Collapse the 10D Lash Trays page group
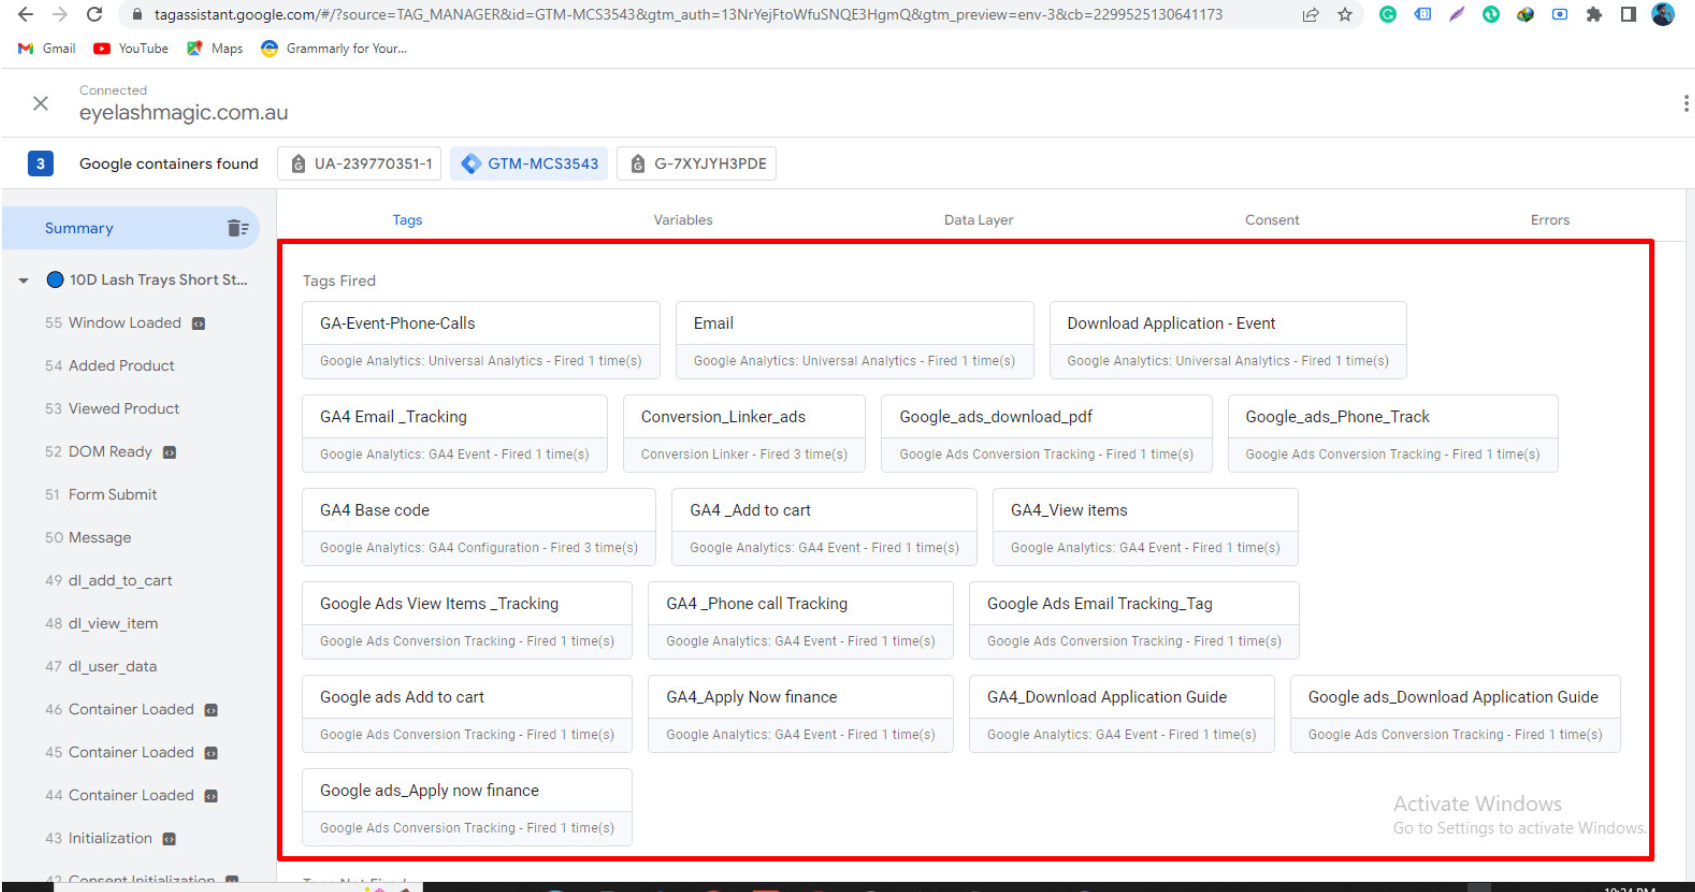1695x892 pixels. (24, 281)
